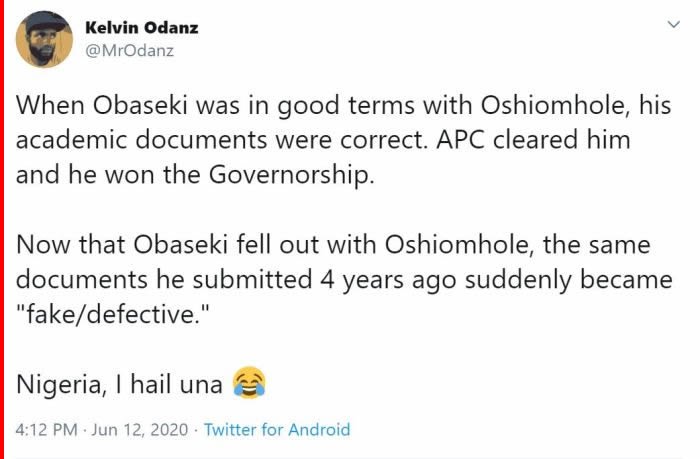Screen dimensions: 700x459
Task: Open the tweet options chevron menu
Action: 673,24
